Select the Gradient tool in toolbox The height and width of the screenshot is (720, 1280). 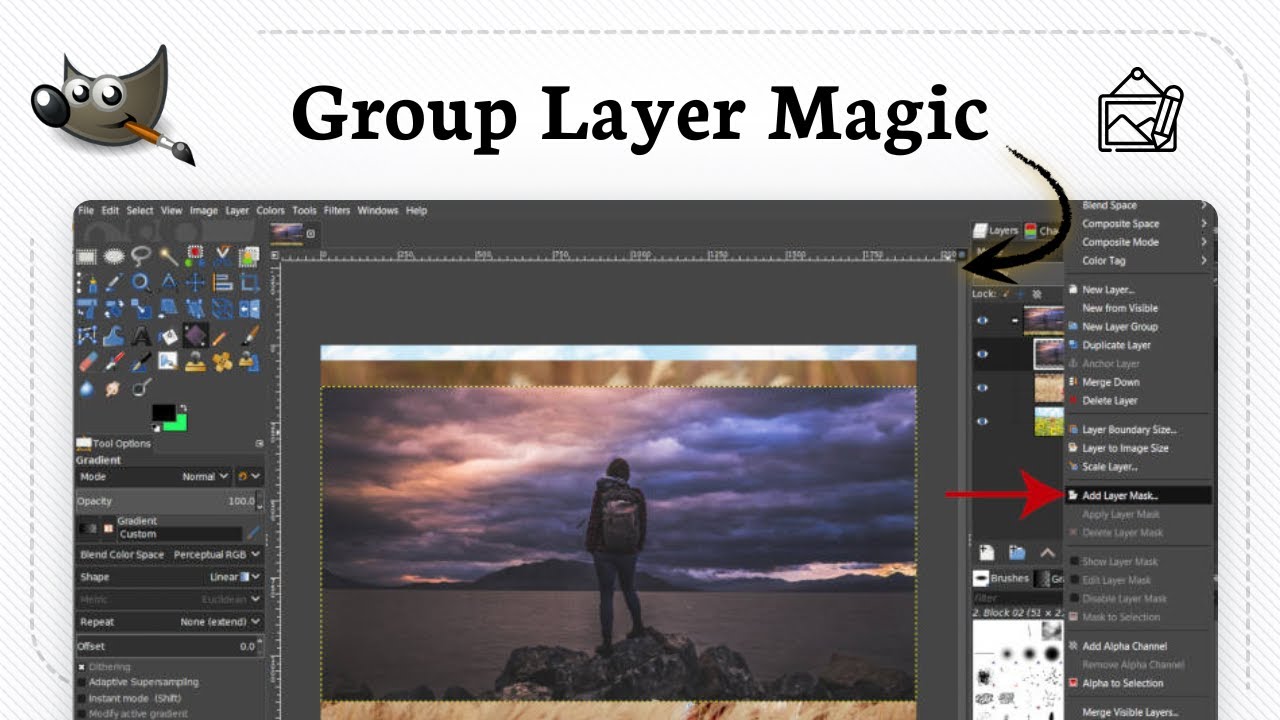pyautogui.click(x=195, y=335)
